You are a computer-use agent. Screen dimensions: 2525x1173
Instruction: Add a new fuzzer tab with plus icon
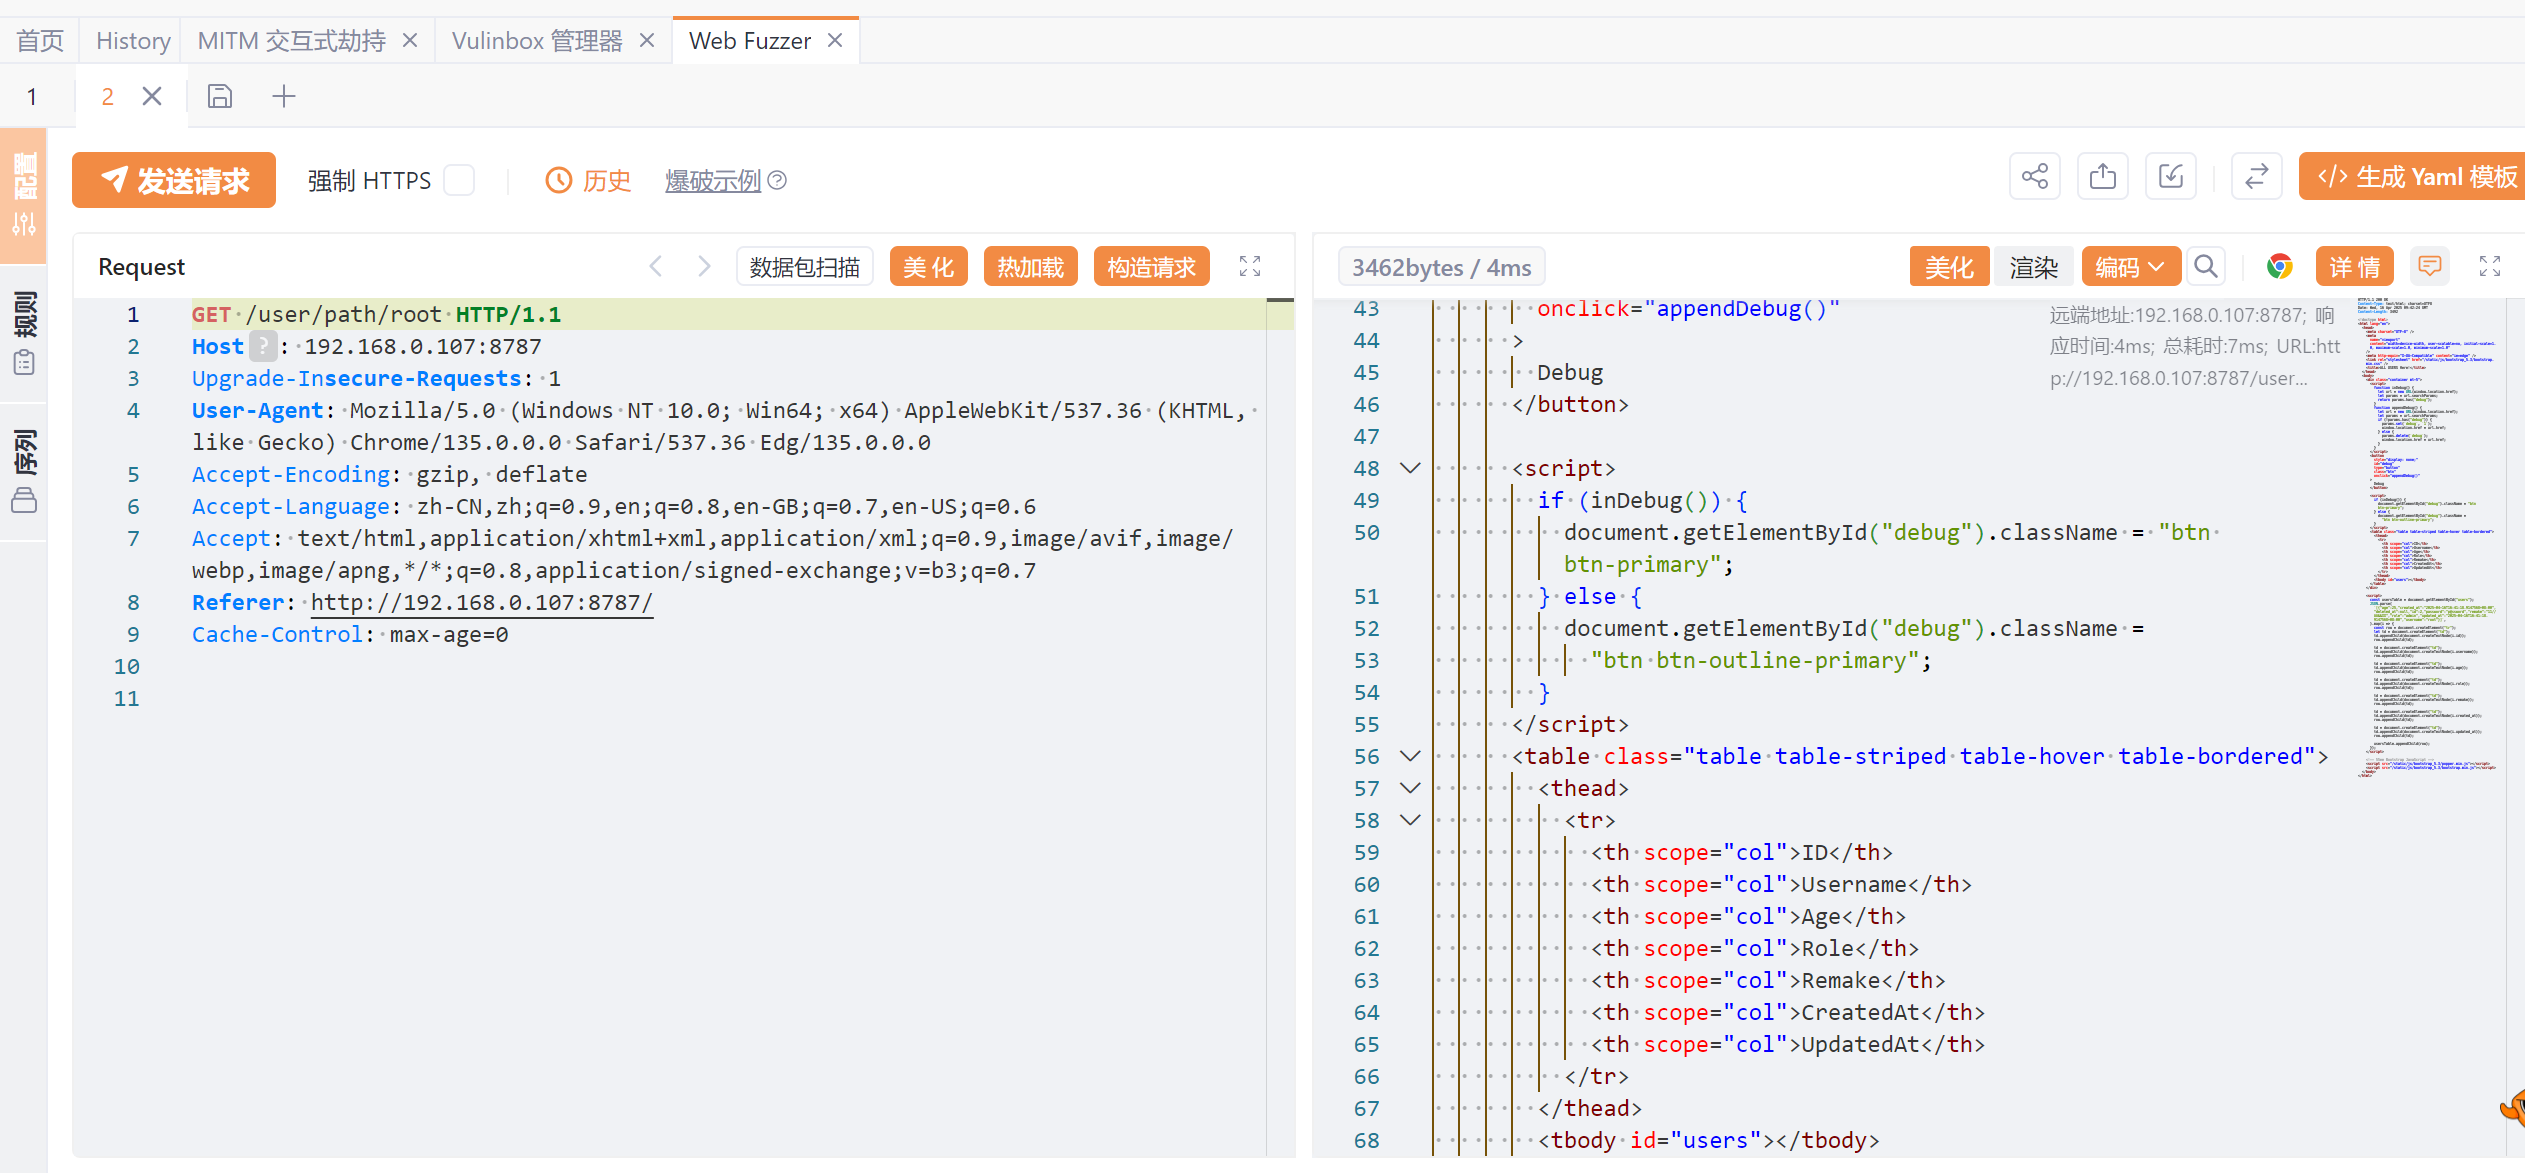(284, 96)
